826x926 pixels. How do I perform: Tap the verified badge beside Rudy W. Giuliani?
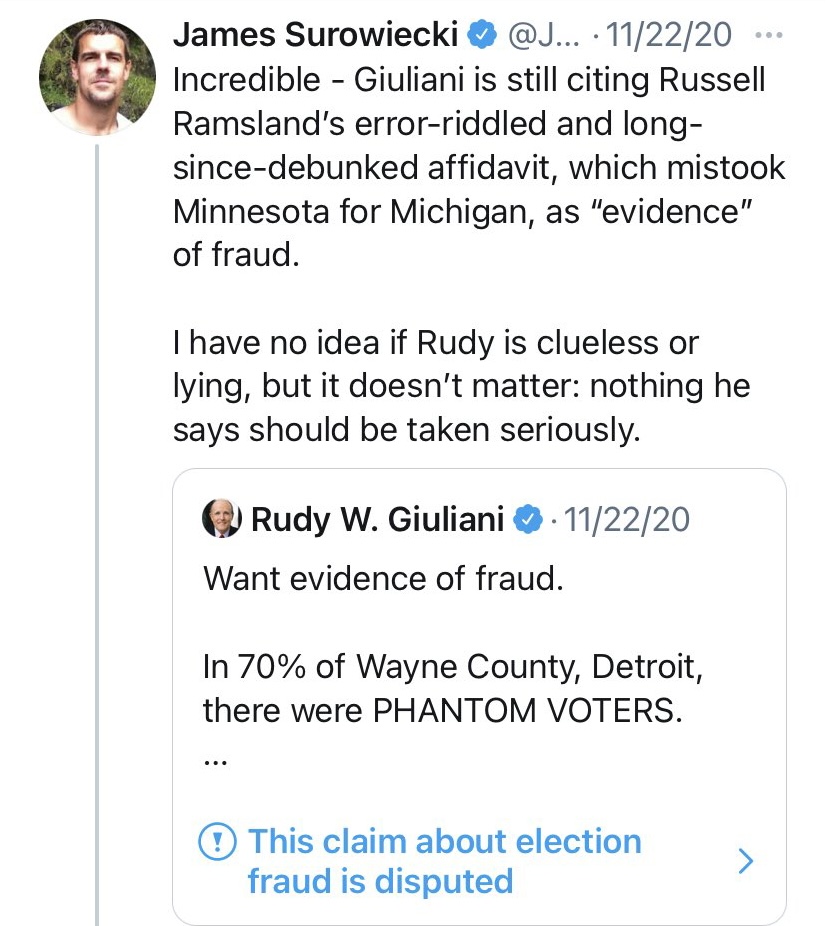point(529,519)
